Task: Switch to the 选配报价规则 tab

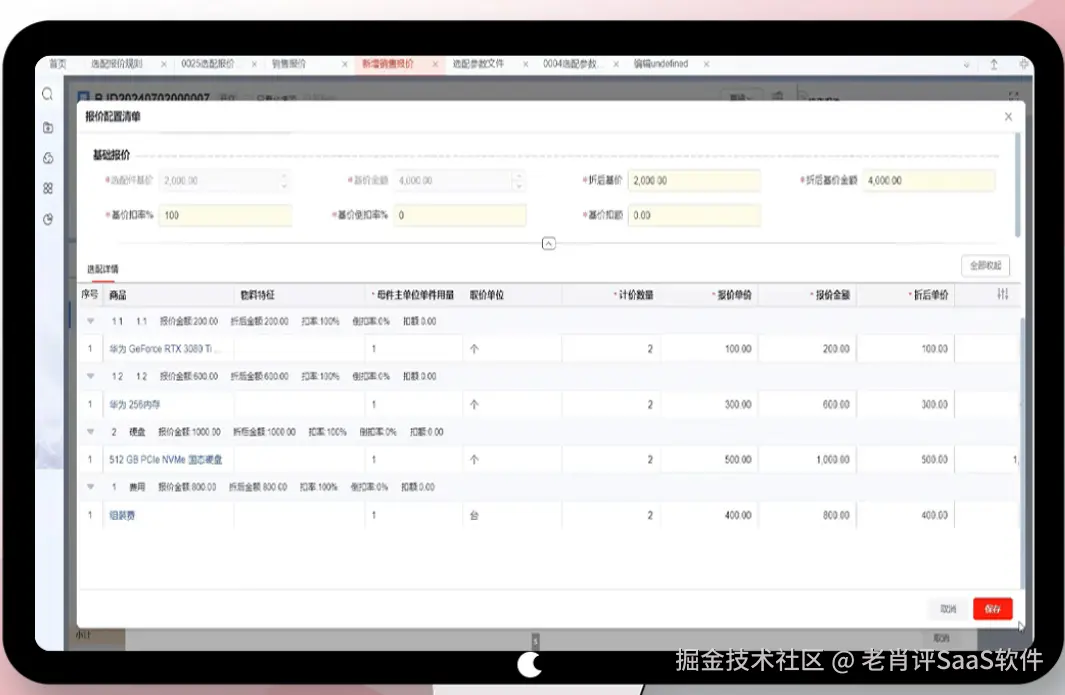Action: pos(117,64)
